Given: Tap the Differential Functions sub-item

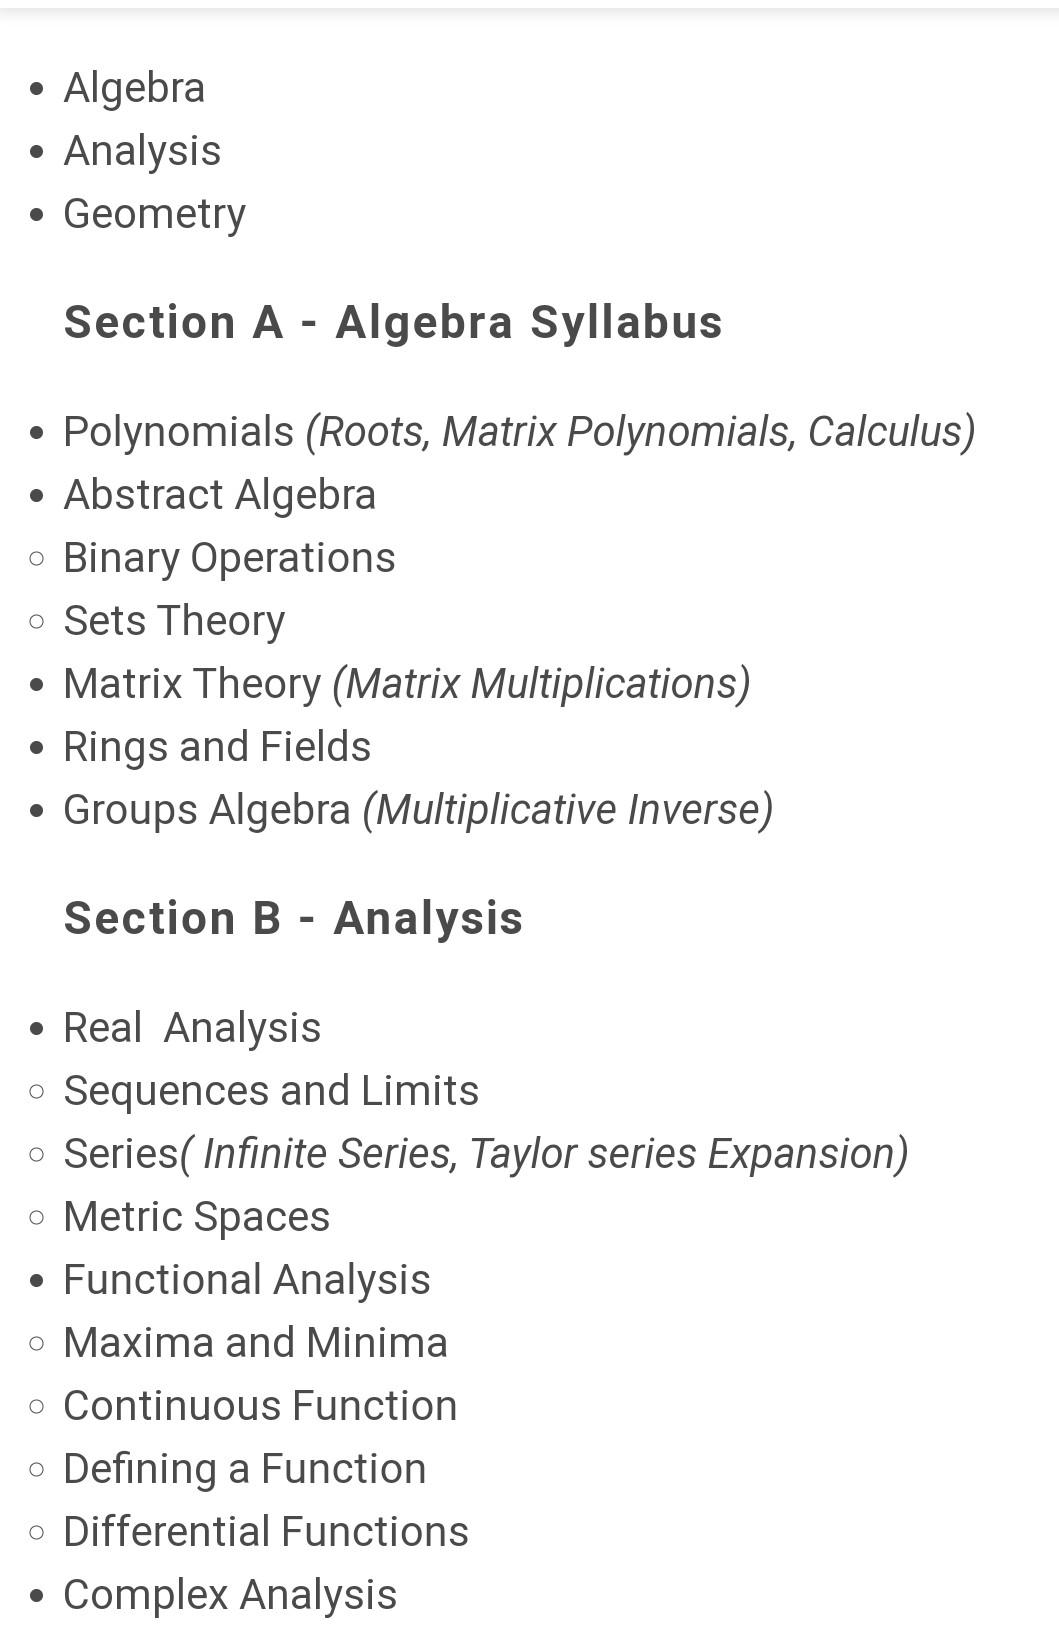Looking at the screenshot, I should click(266, 1532).
